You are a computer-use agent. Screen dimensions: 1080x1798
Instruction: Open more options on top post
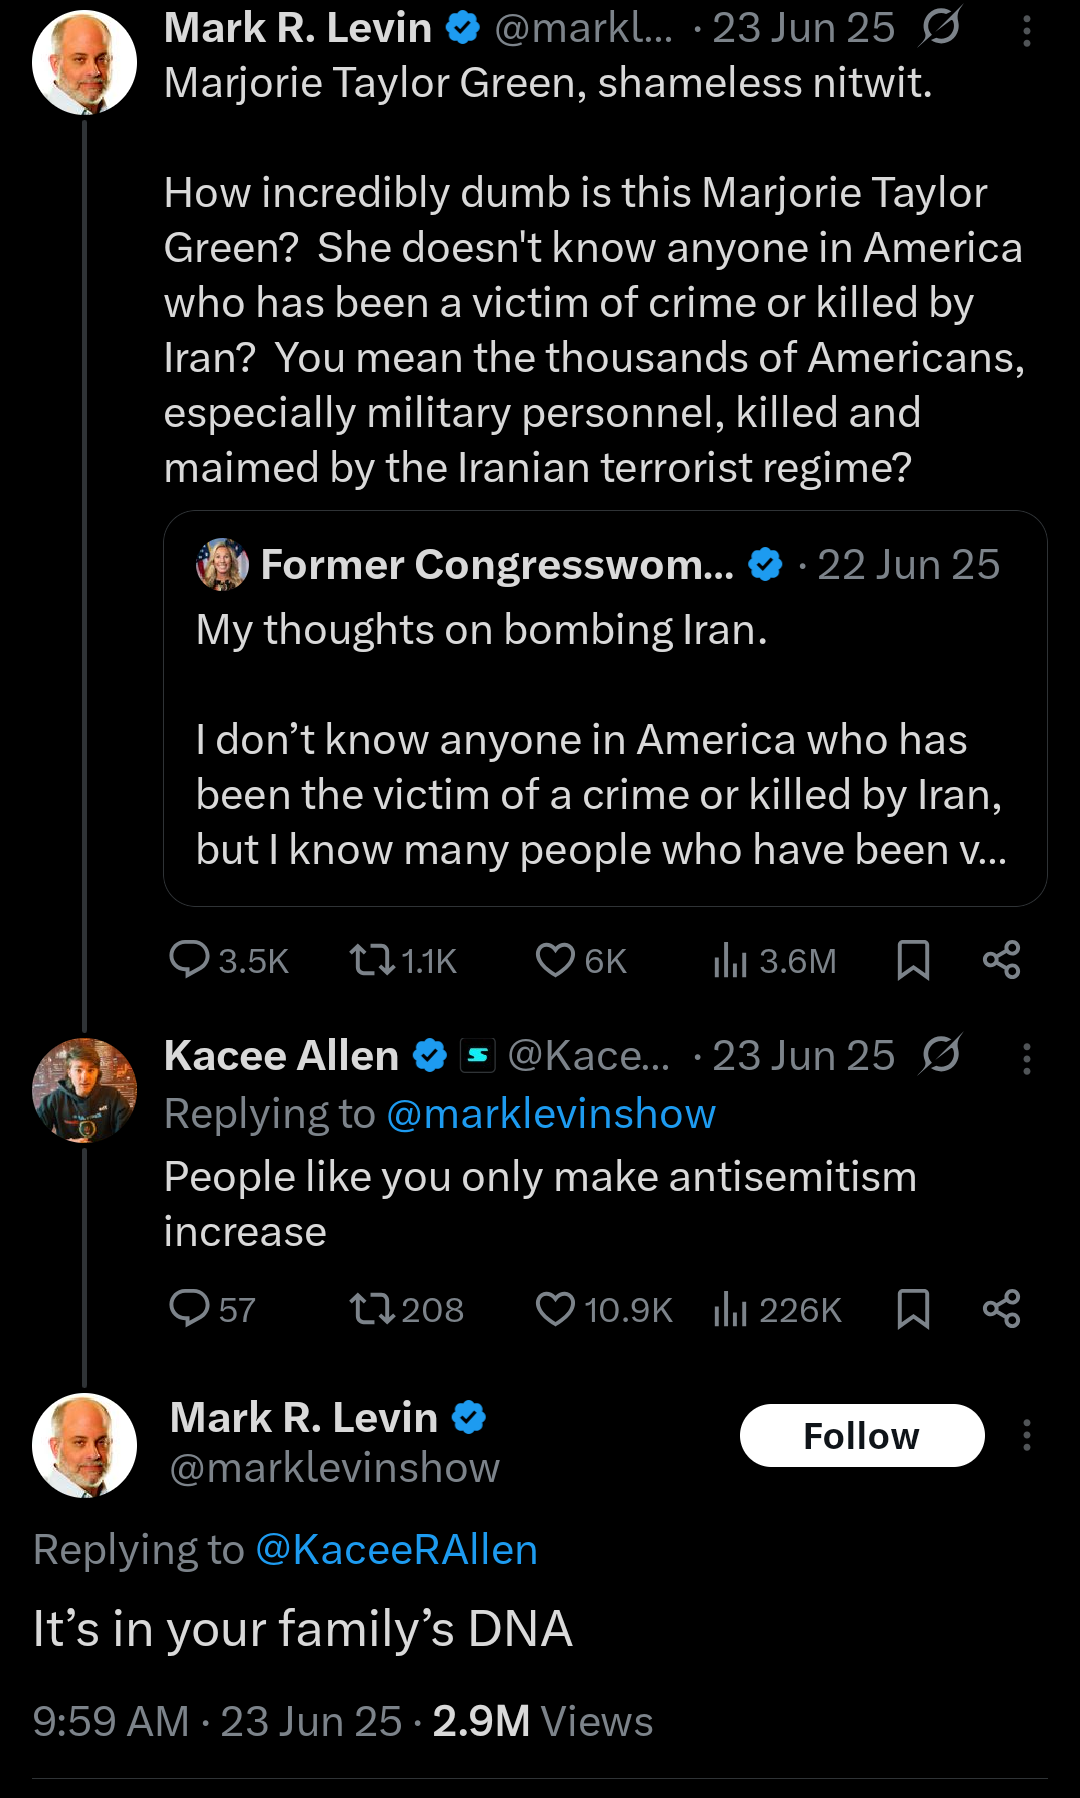click(1026, 32)
